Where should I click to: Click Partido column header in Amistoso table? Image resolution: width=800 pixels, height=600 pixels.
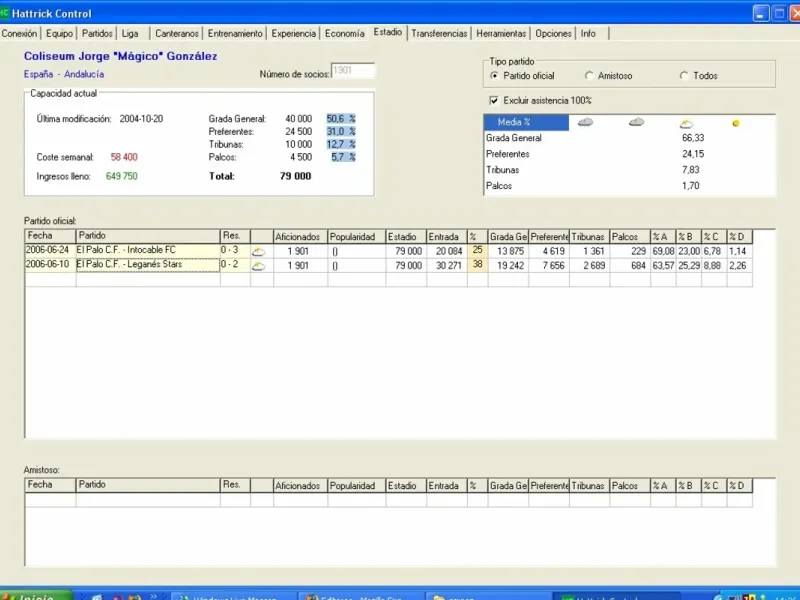click(x=148, y=485)
